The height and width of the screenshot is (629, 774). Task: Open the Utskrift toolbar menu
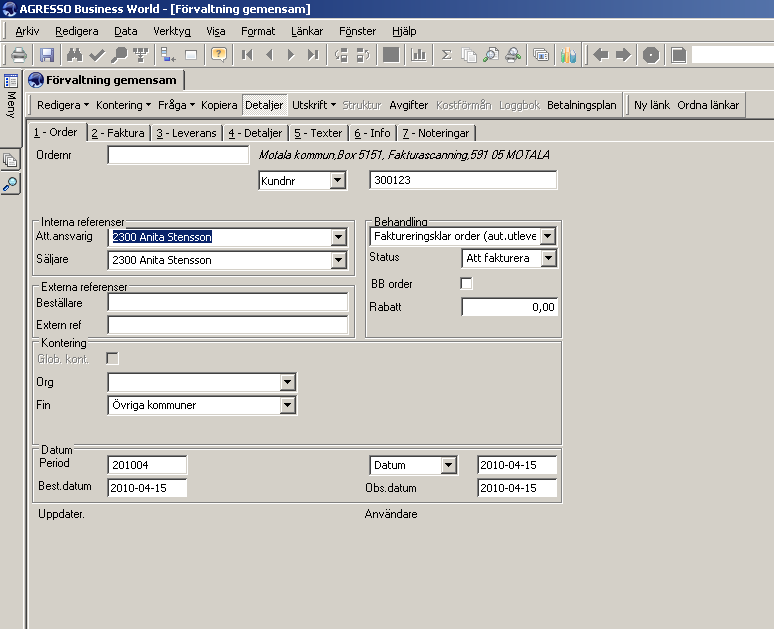point(313,105)
